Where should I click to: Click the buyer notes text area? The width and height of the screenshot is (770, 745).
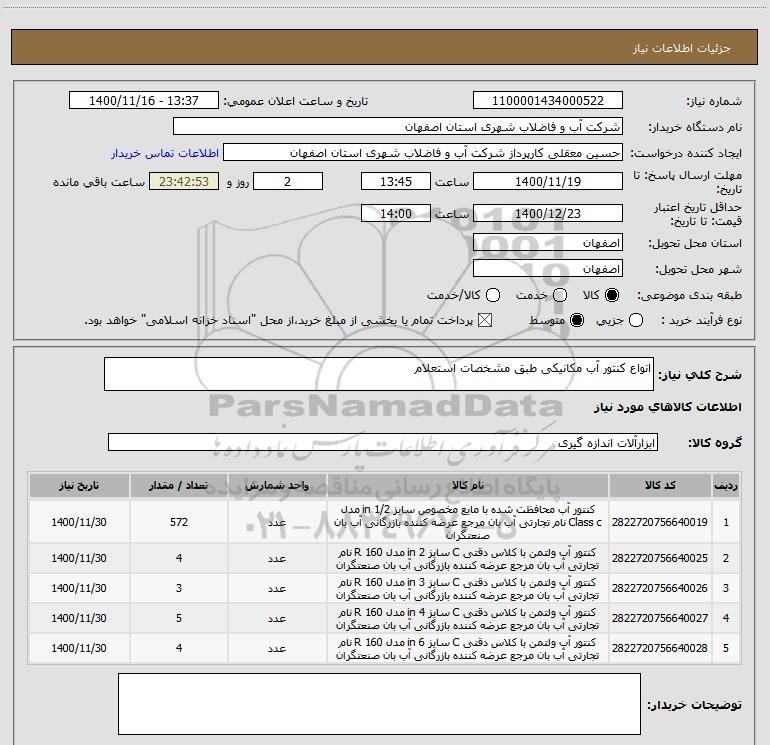coord(379,704)
